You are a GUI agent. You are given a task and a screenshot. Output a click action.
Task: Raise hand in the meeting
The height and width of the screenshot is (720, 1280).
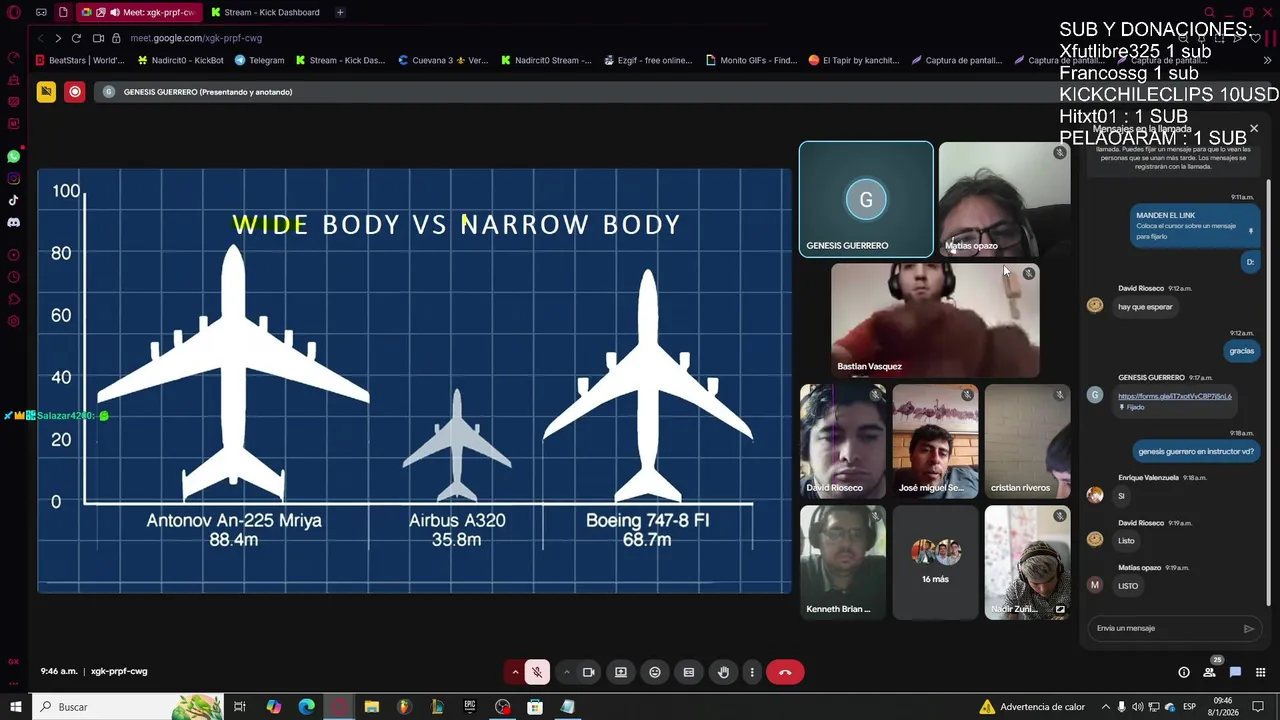click(723, 672)
